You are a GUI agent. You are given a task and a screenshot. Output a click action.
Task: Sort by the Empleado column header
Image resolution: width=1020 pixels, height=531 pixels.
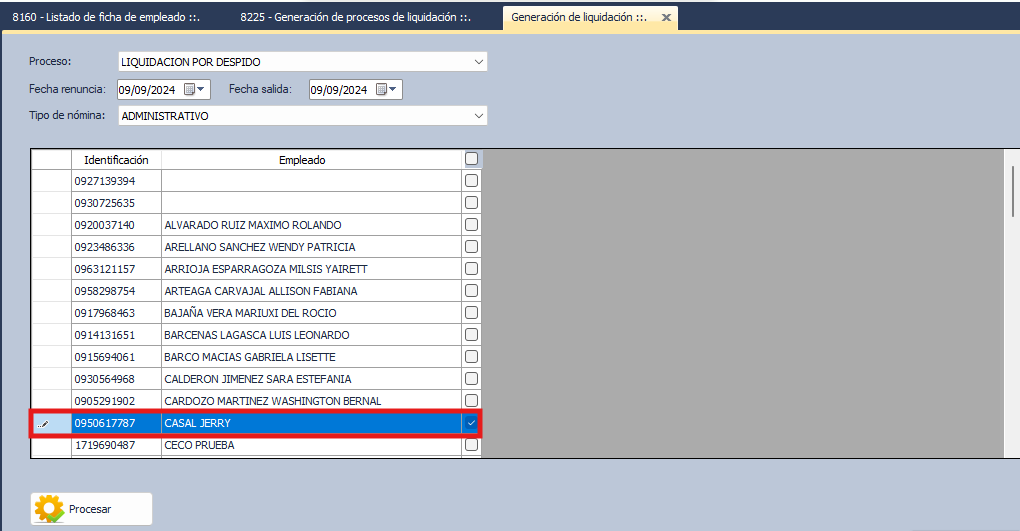tap(302, 160)
